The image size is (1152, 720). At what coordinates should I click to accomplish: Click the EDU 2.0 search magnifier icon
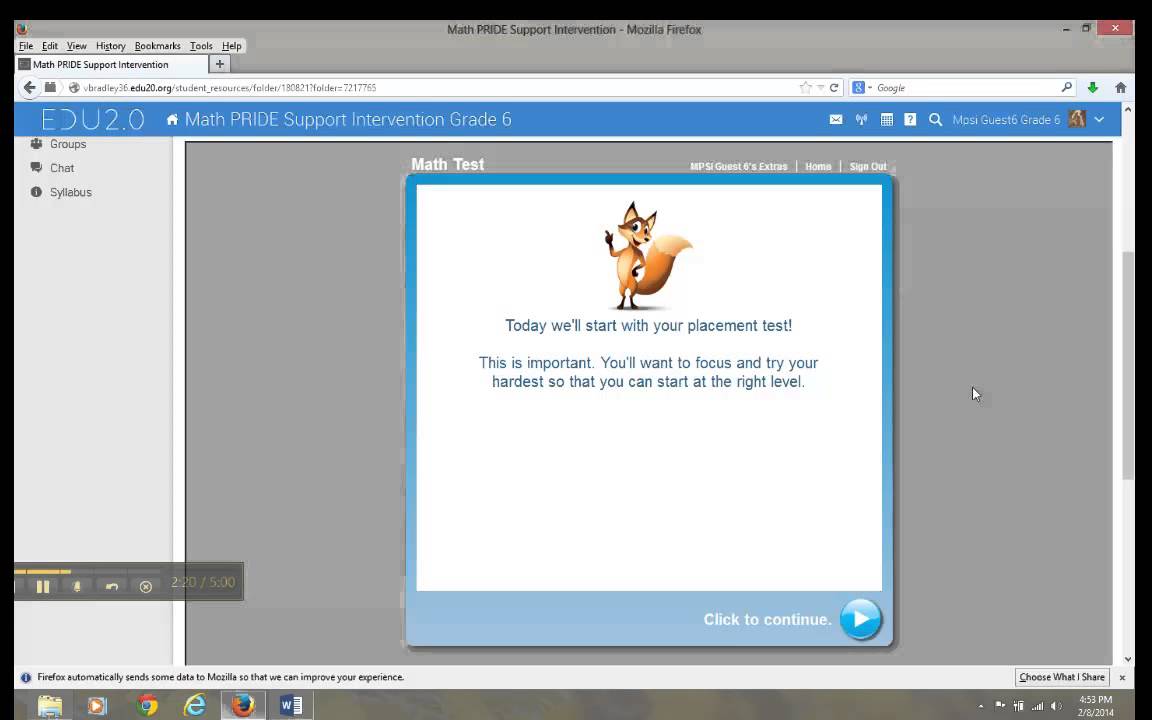click(935, 119)
